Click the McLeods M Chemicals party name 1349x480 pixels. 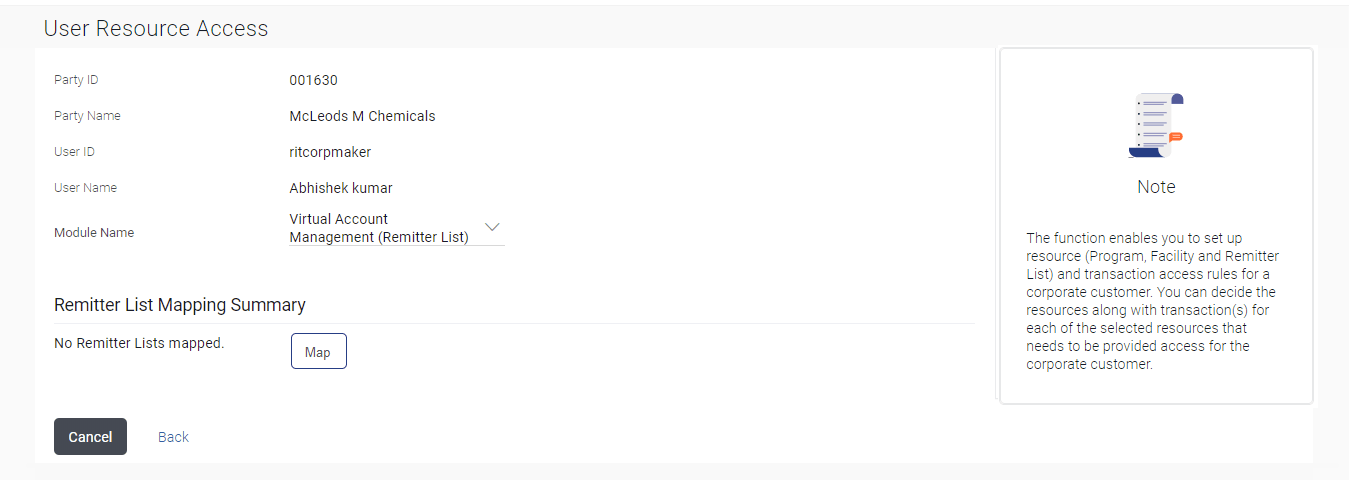tap(362, 116)
